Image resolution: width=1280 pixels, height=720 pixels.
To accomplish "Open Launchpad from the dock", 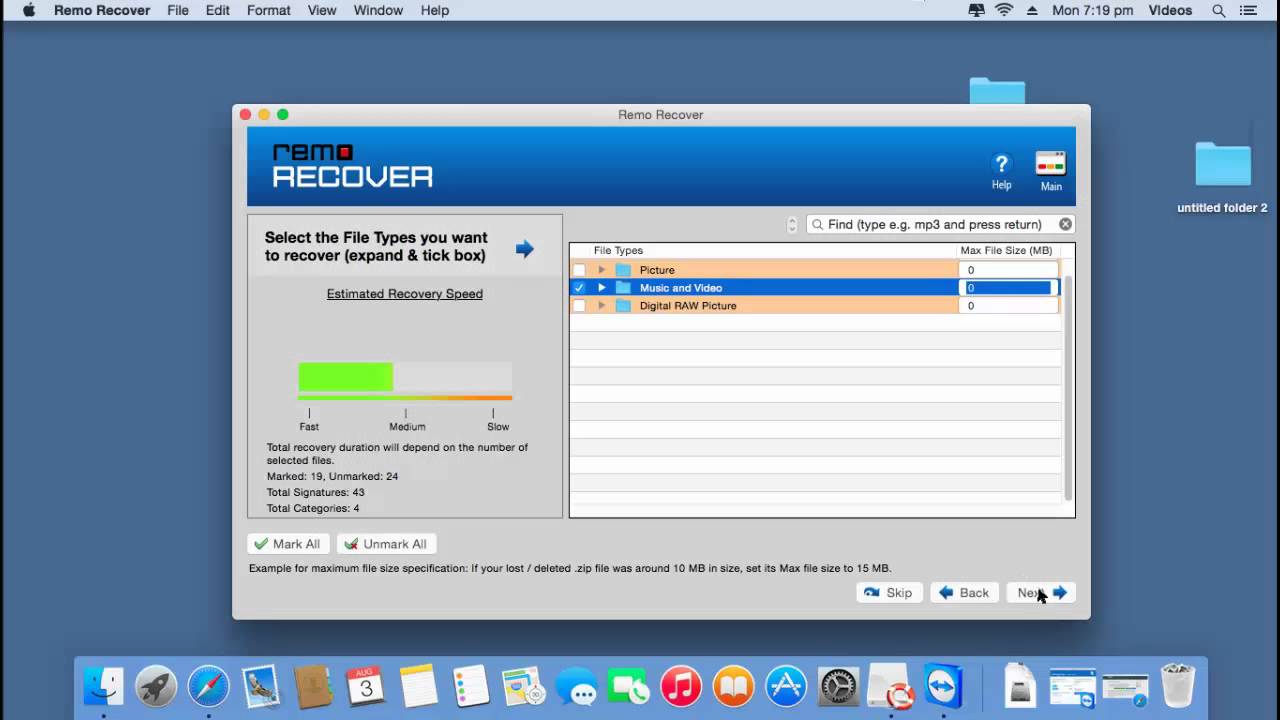I will (156, 686).
